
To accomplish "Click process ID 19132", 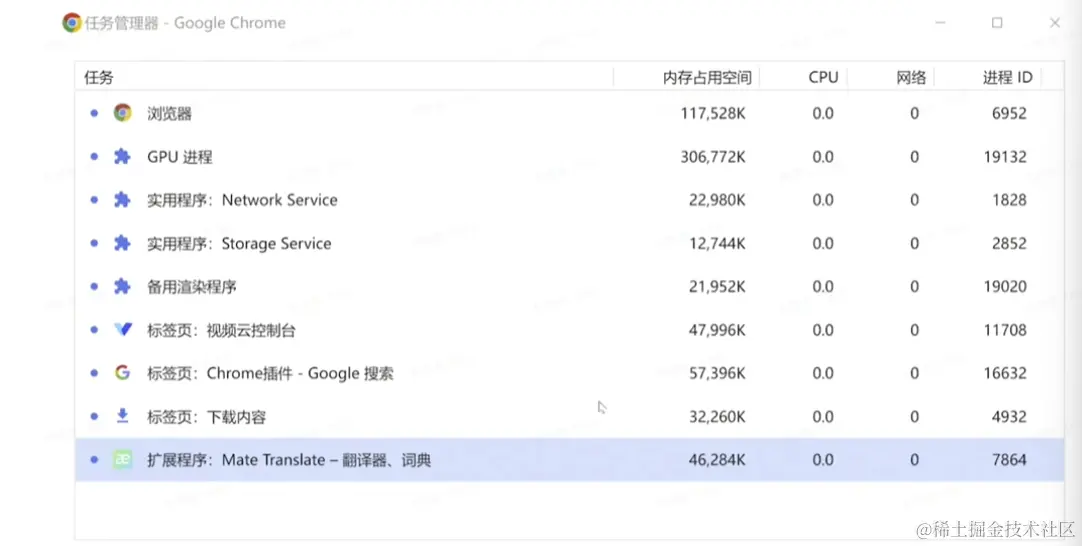I will tap(1005, 157).
